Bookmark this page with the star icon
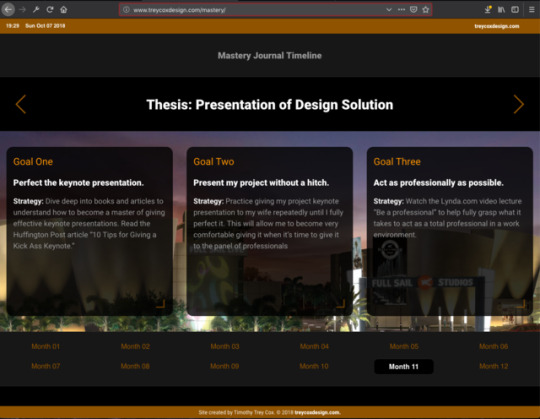The image size is (540, 419). pyautogui.click(x=426, y=10)
